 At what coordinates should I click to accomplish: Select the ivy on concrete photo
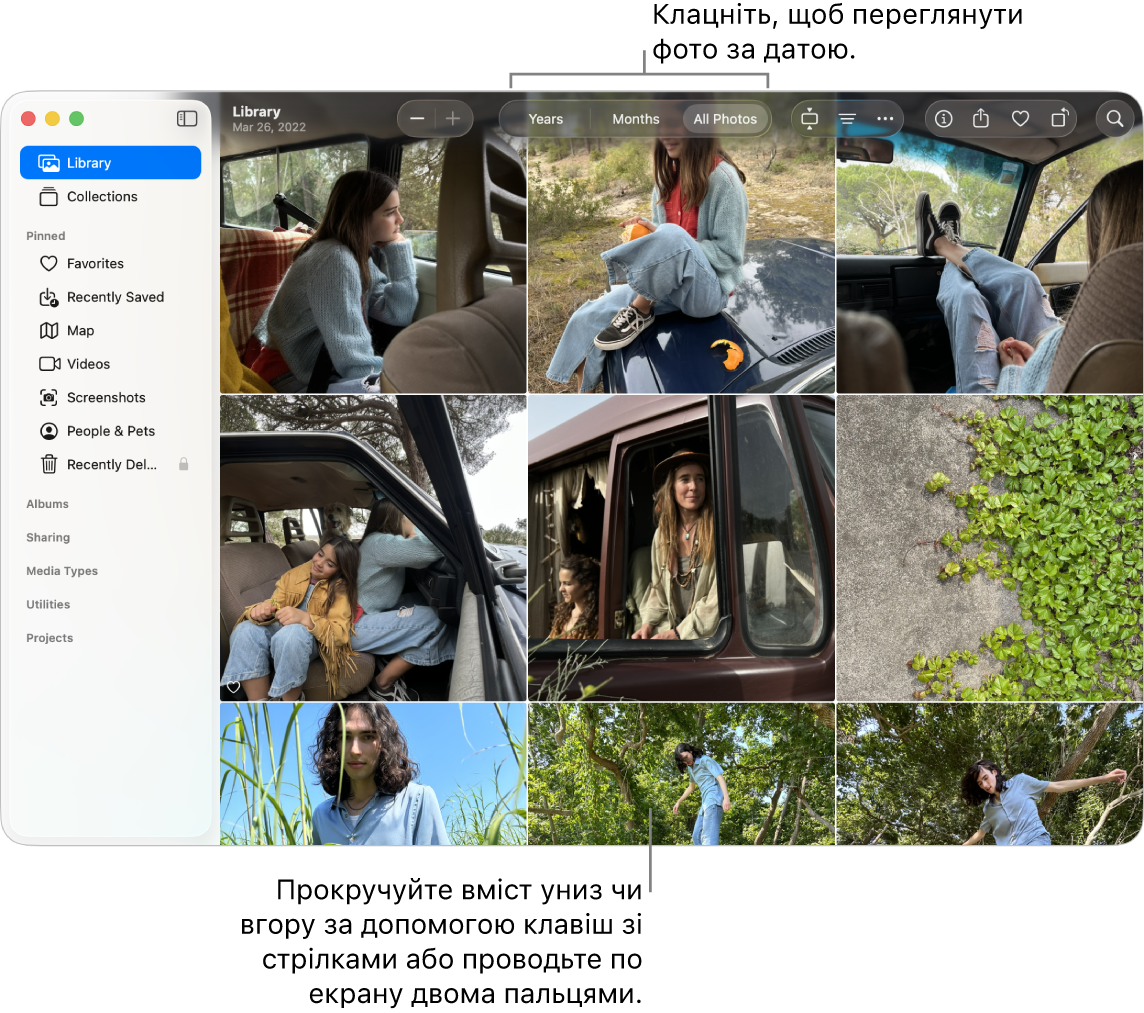tap(989, 548)
